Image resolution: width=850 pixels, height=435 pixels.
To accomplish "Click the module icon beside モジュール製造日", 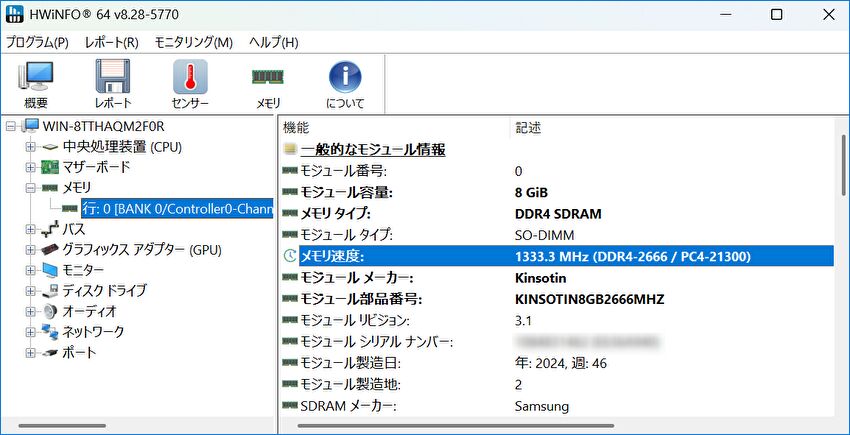I will (x=290, y=363).
